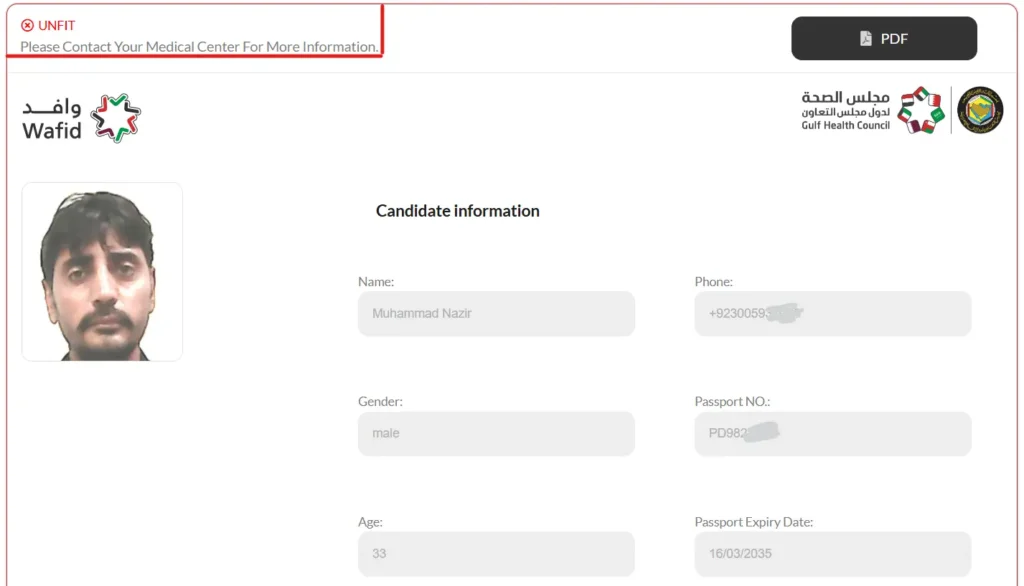
Task: Click the Gulf Health Council English text
Action: [x=845, y=125]
